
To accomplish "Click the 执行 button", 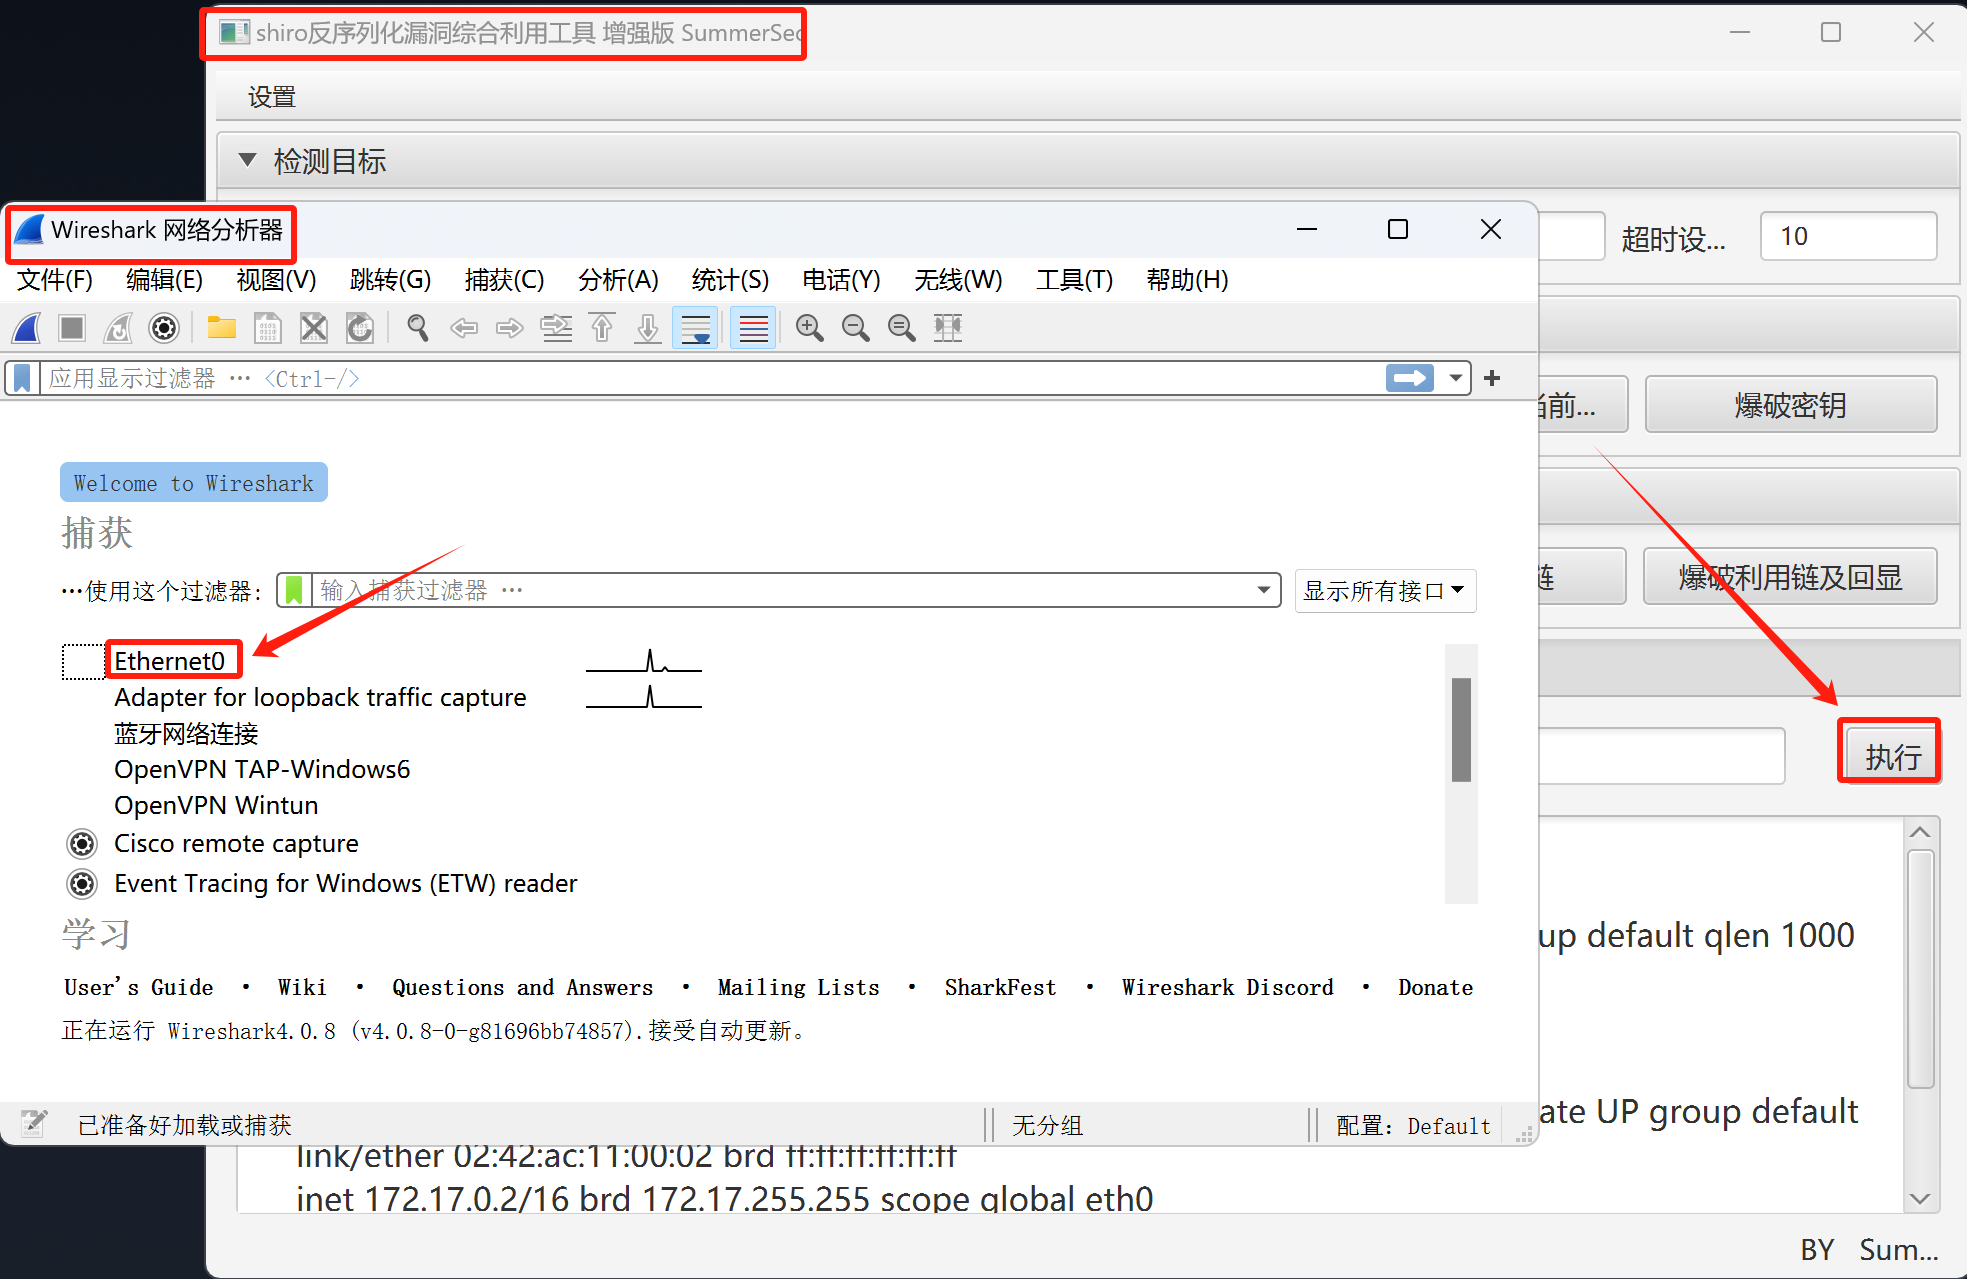I will [1891, 756].
